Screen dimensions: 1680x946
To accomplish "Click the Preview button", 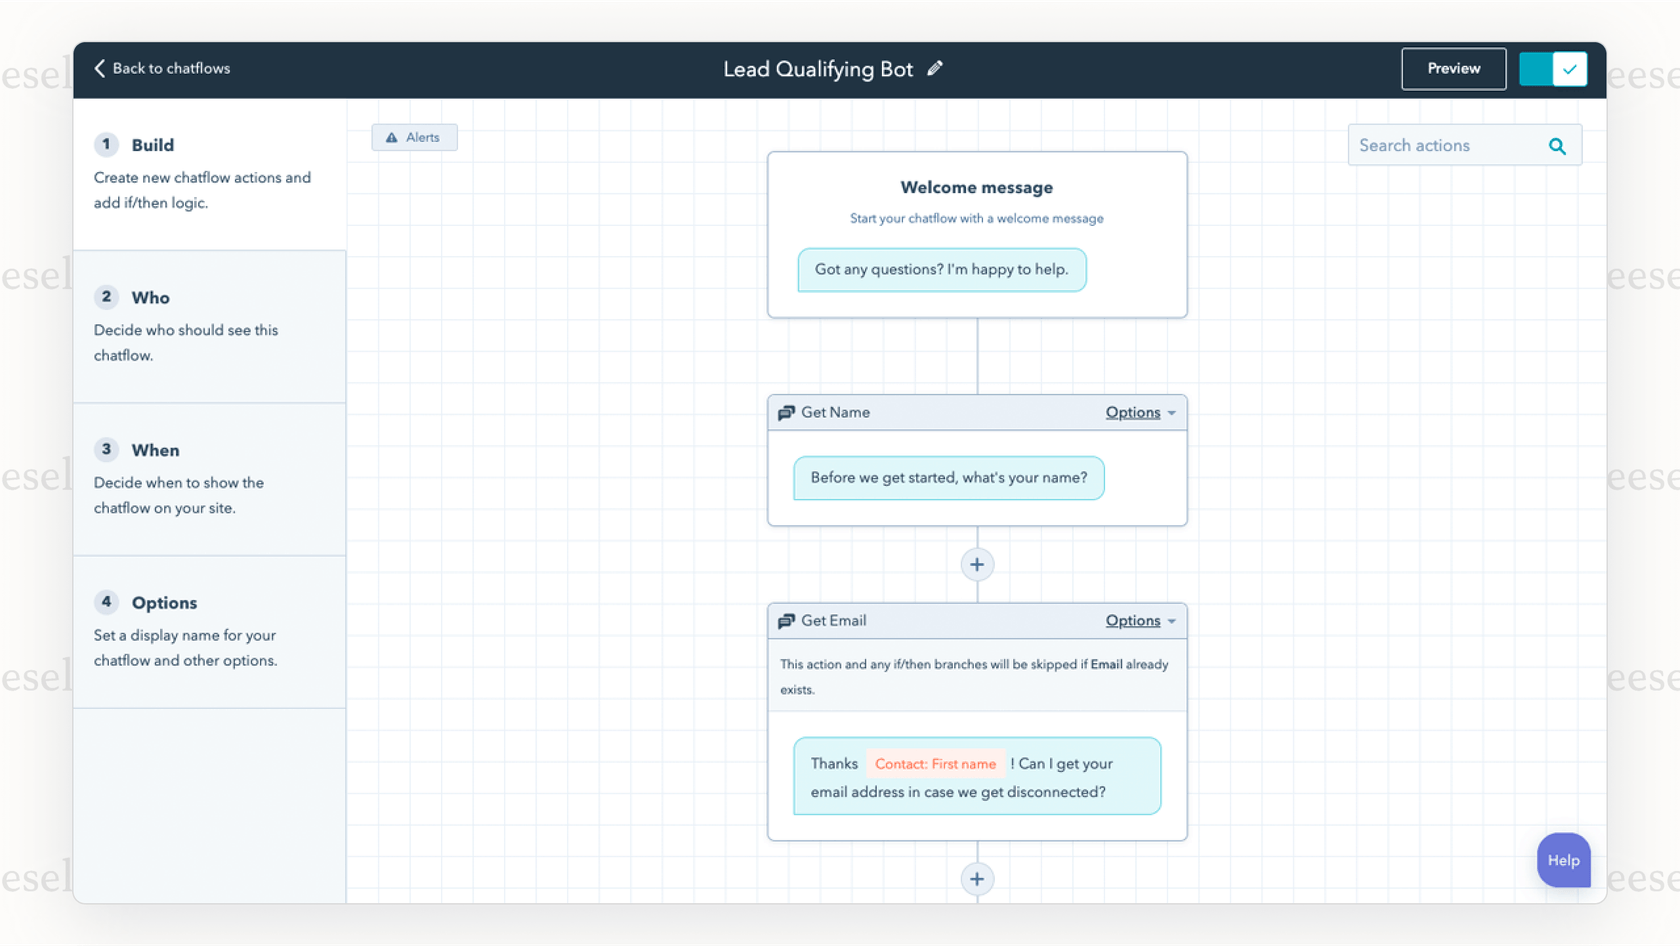I will (1453, 68).
